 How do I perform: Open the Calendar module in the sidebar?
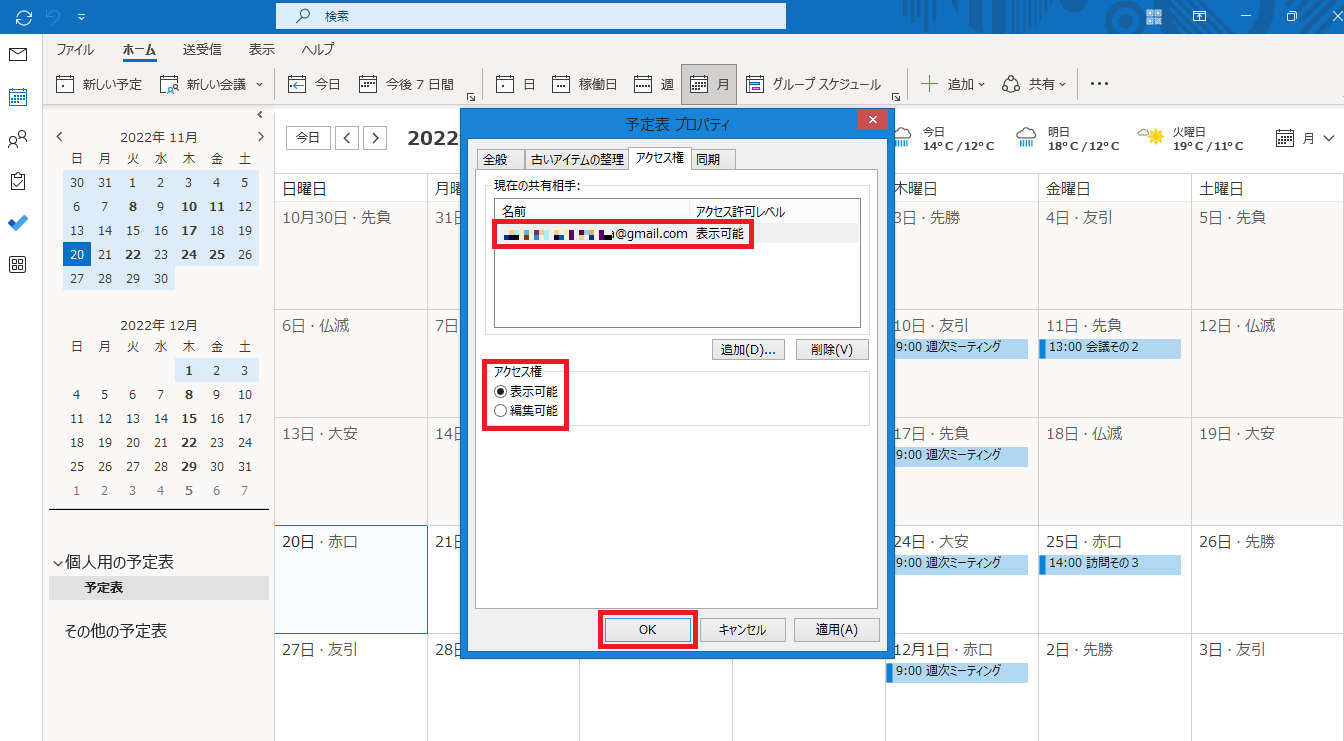pos(18,97)
